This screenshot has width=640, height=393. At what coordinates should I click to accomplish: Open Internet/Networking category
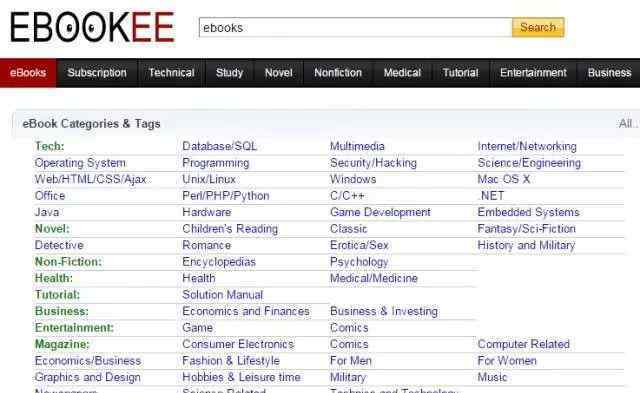527,146
